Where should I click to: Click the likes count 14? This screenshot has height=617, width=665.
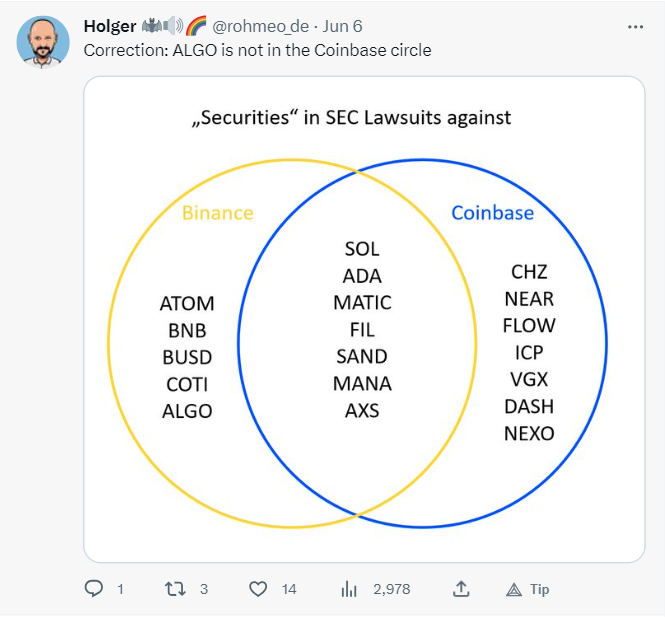(289, 589)
